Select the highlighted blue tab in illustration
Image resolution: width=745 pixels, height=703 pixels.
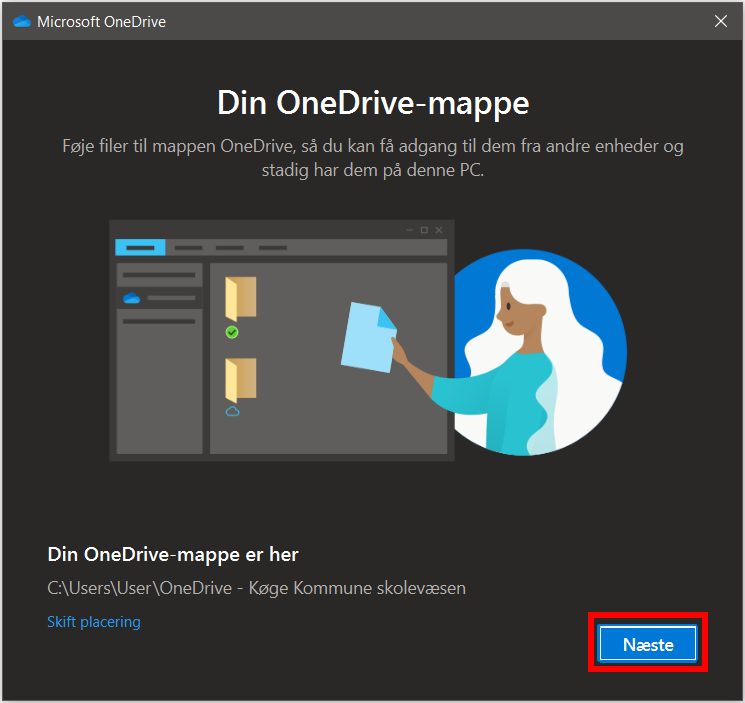[139, 247]
